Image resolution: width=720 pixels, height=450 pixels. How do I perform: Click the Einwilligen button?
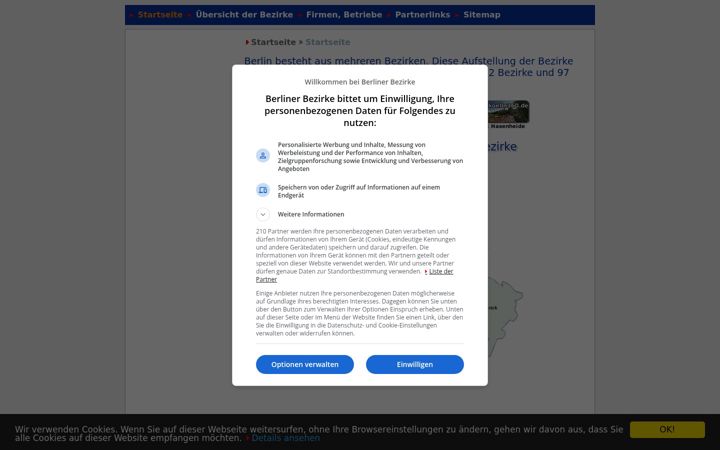point(415,365)
